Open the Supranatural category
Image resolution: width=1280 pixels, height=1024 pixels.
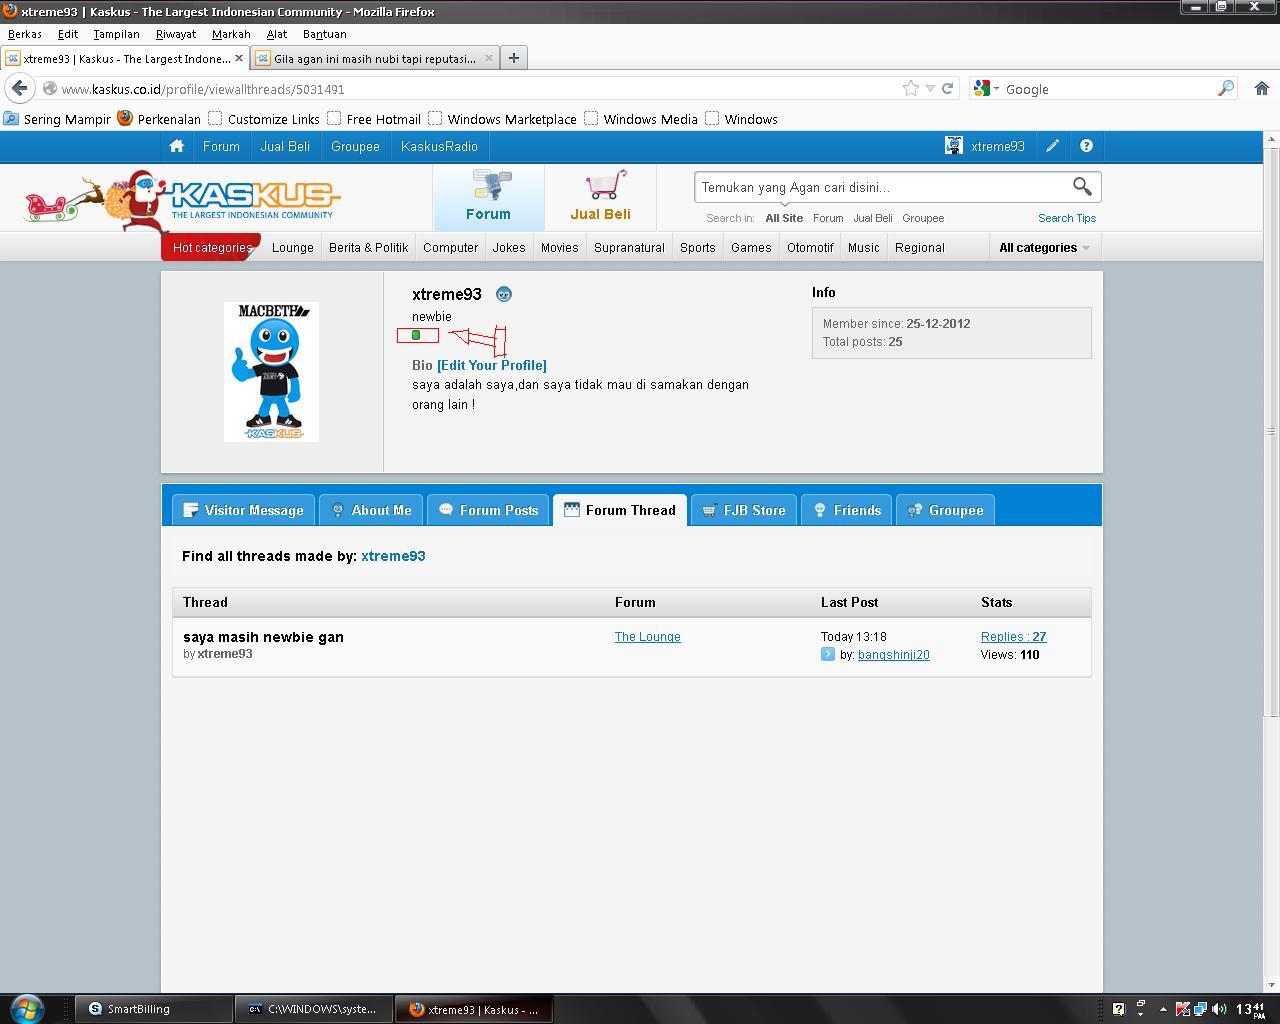coord(629,248)
